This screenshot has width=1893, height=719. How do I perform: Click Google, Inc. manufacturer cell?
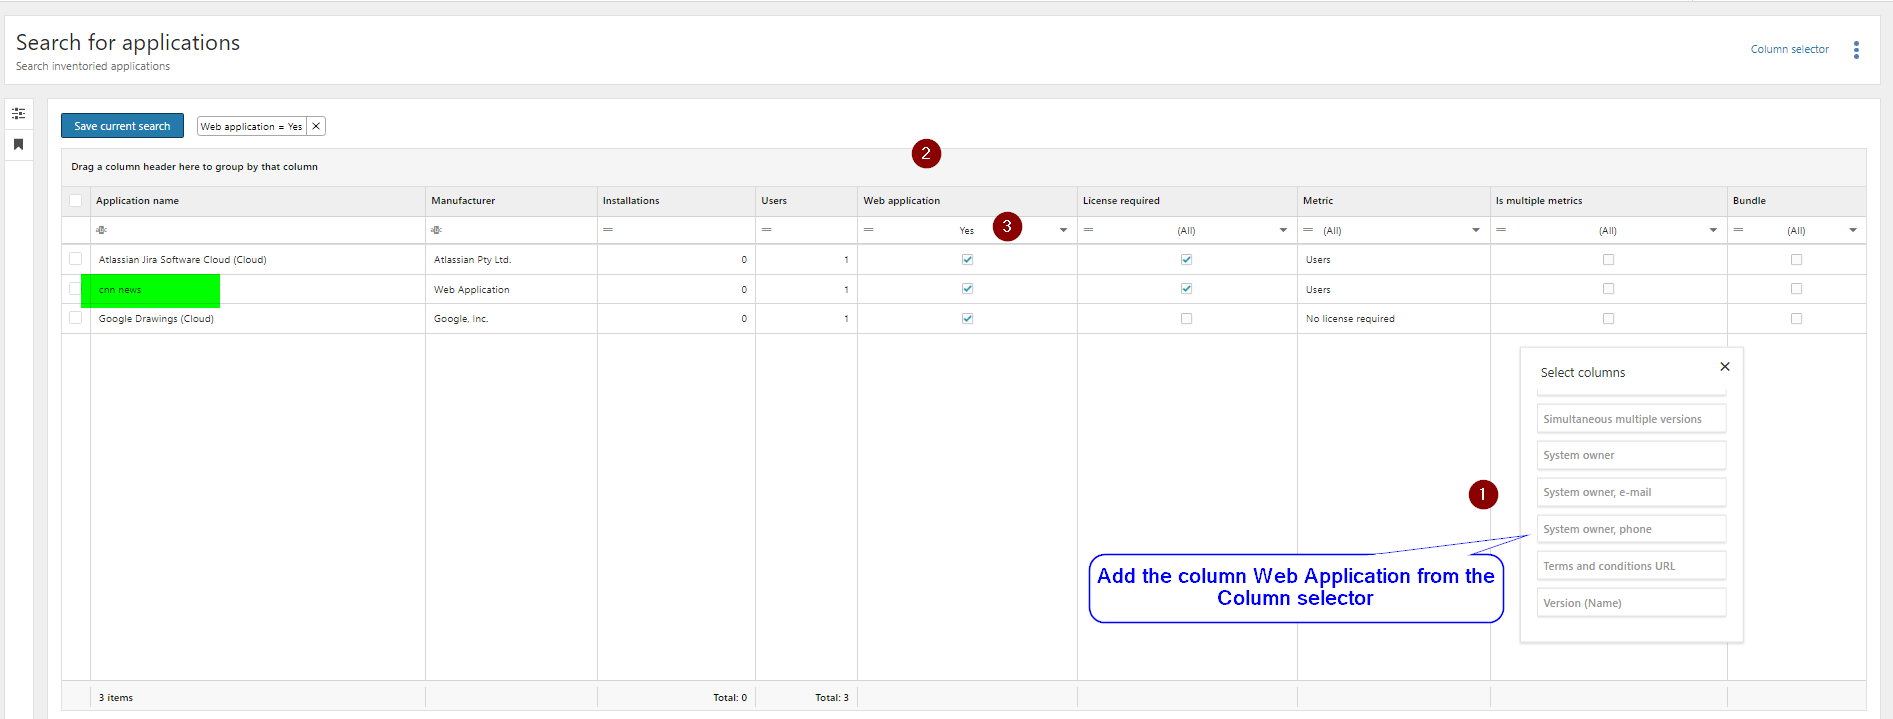461,319
